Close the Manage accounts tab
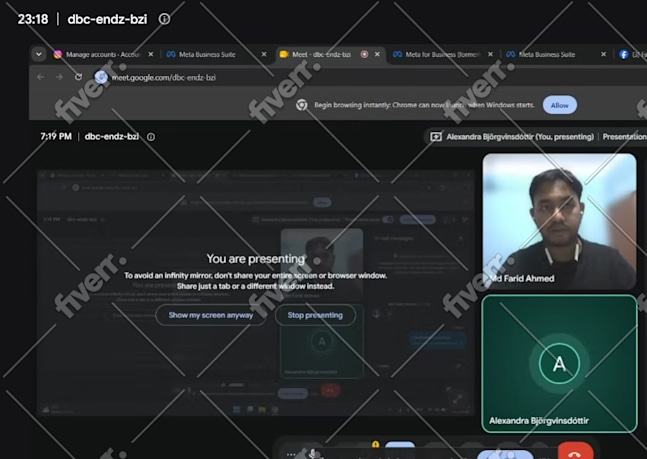Viewport: 647px width, 459px height. [x=151, y=54]
